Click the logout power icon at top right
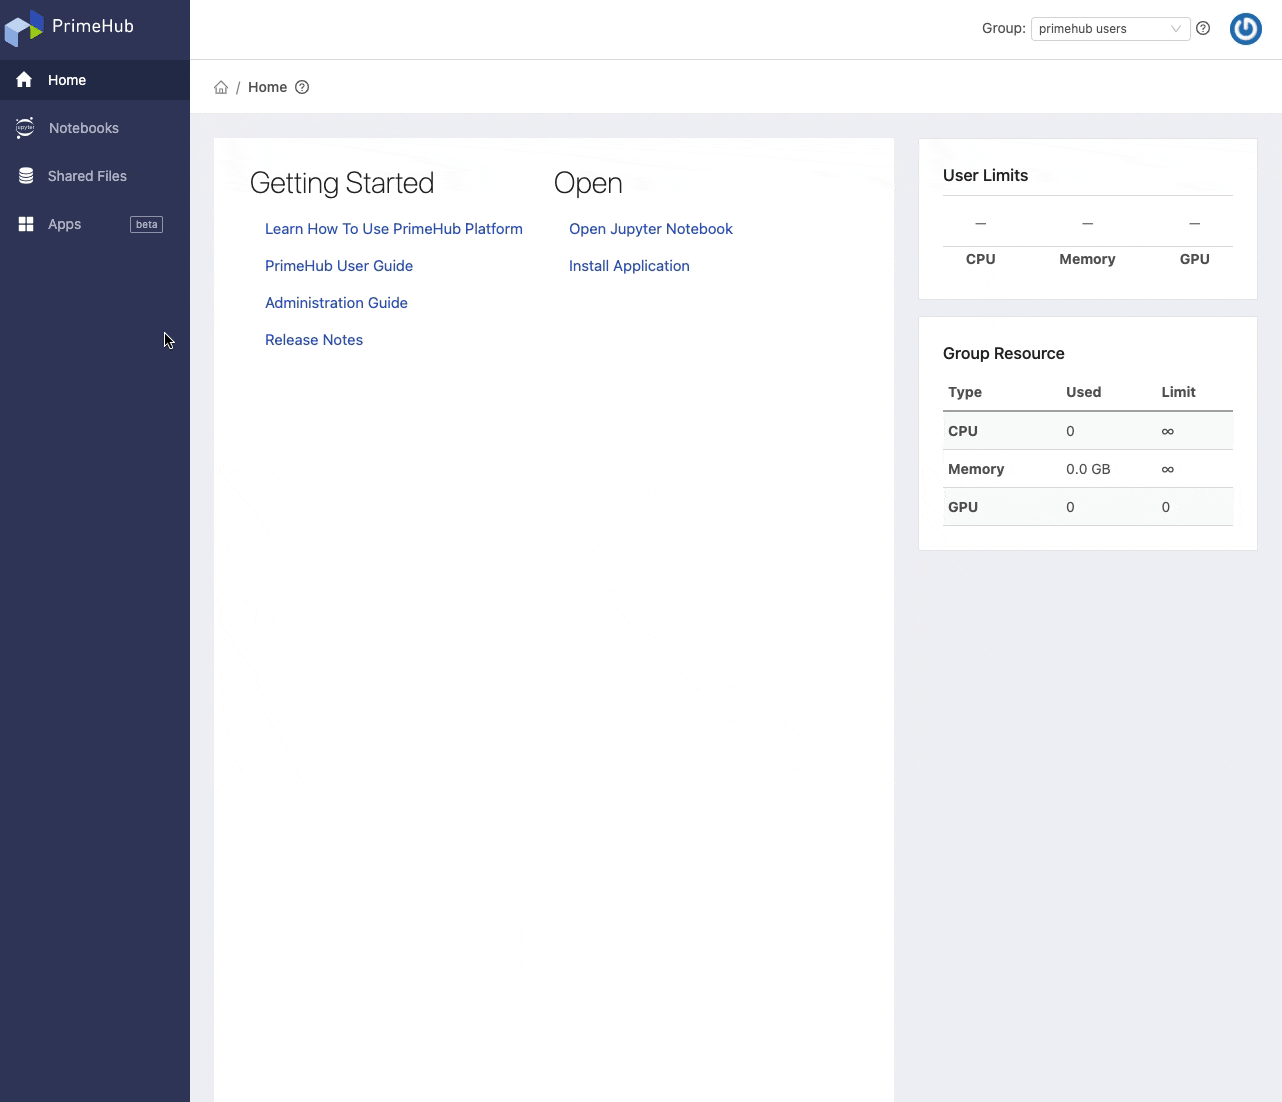 pos(1245,28)
